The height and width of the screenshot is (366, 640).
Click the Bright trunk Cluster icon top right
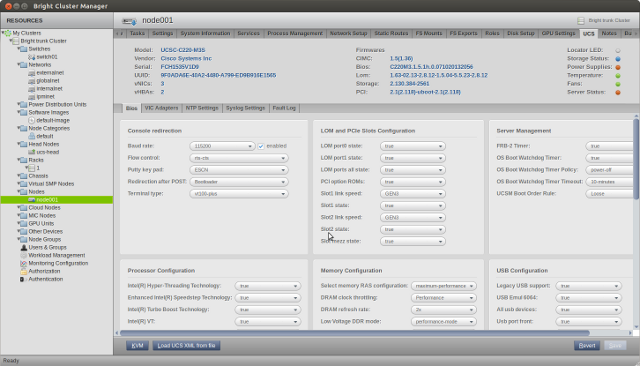pyautogui.click(x=581, y=20)
